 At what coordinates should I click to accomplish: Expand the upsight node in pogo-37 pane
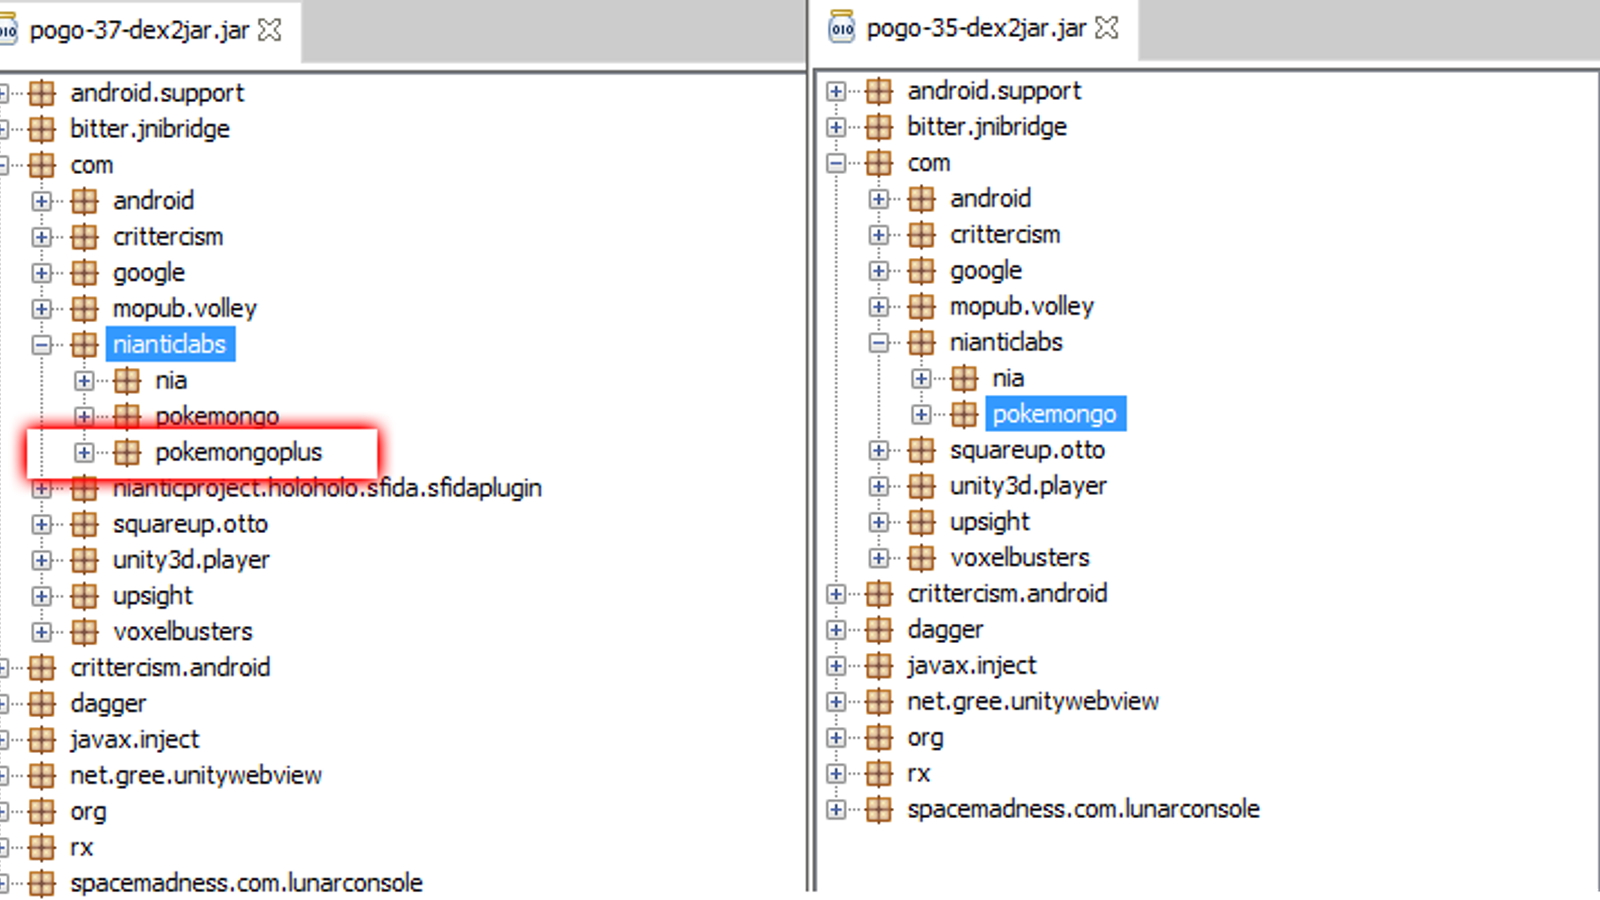pyautogui.click(x=41, y=596)
